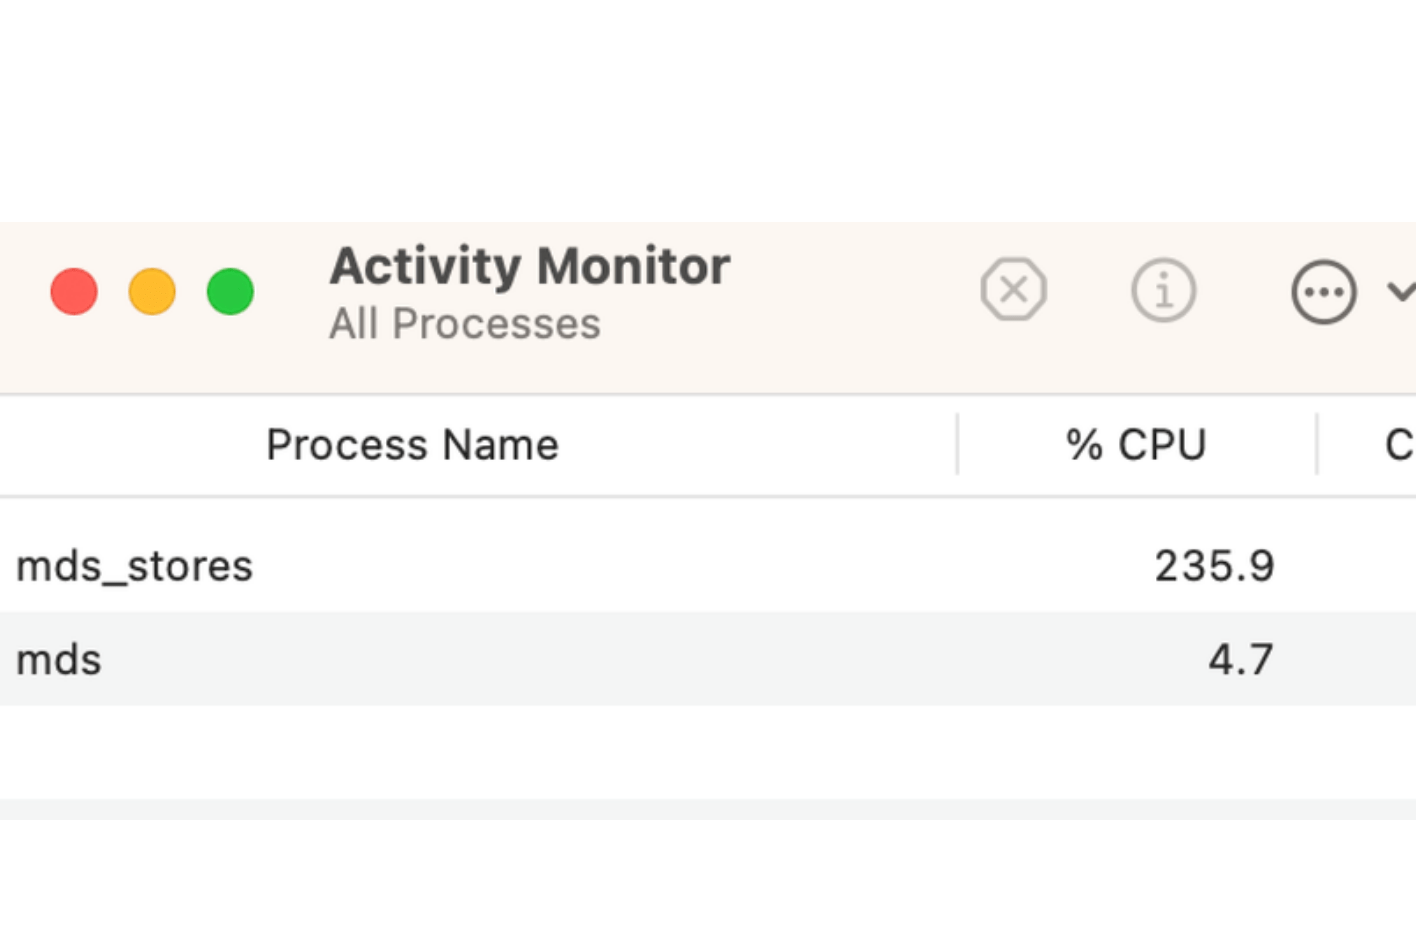Click the 4.7 CPU value

(1240, 660)
